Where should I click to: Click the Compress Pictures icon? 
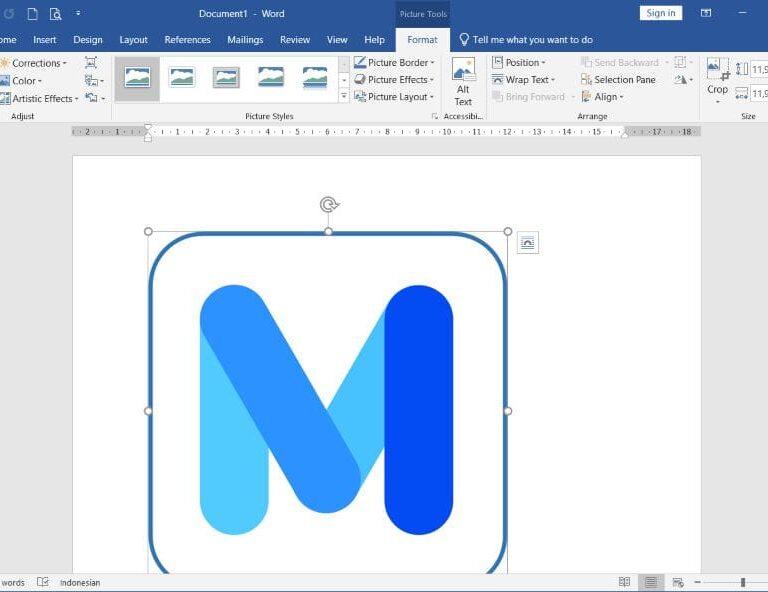(91, 62)
